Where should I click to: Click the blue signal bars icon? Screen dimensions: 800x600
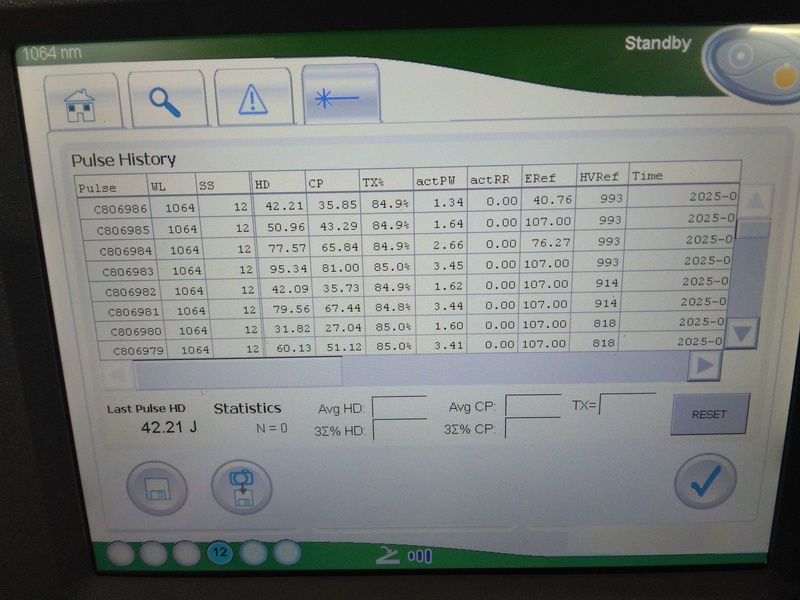pyautogui.click(x=420, y=556)
